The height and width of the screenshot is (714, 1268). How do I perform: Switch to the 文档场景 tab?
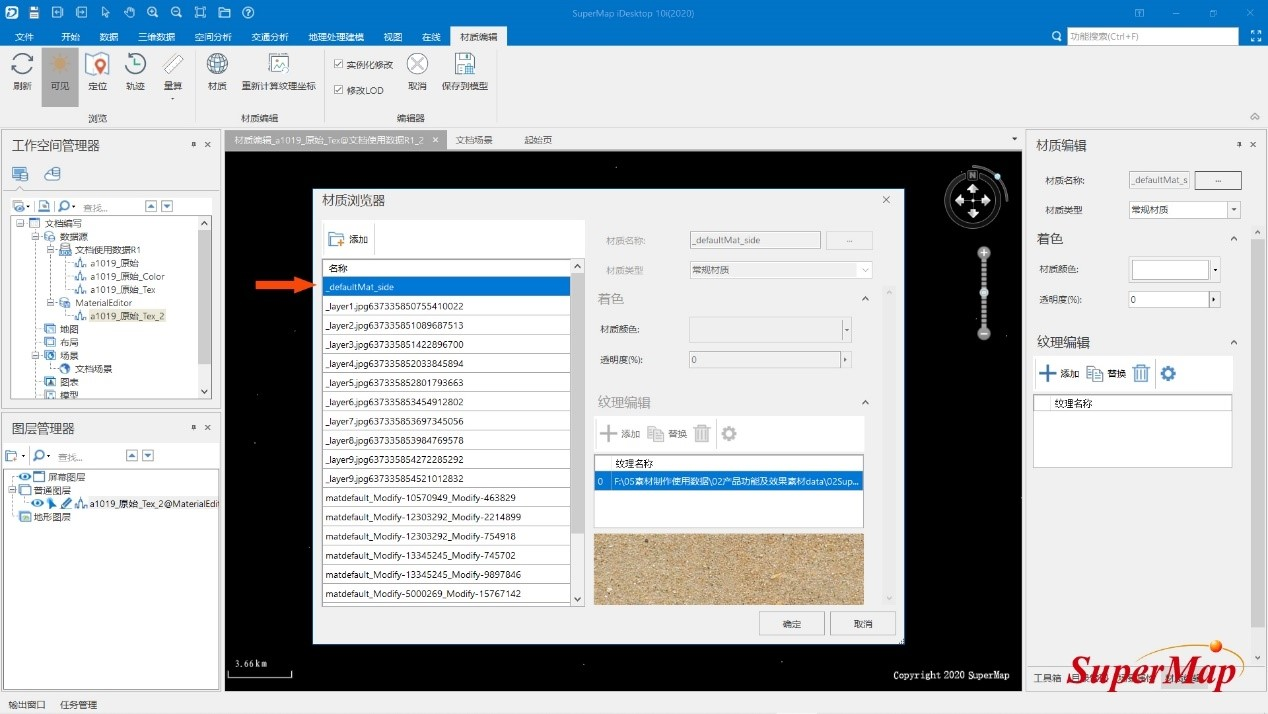(474, 140)
